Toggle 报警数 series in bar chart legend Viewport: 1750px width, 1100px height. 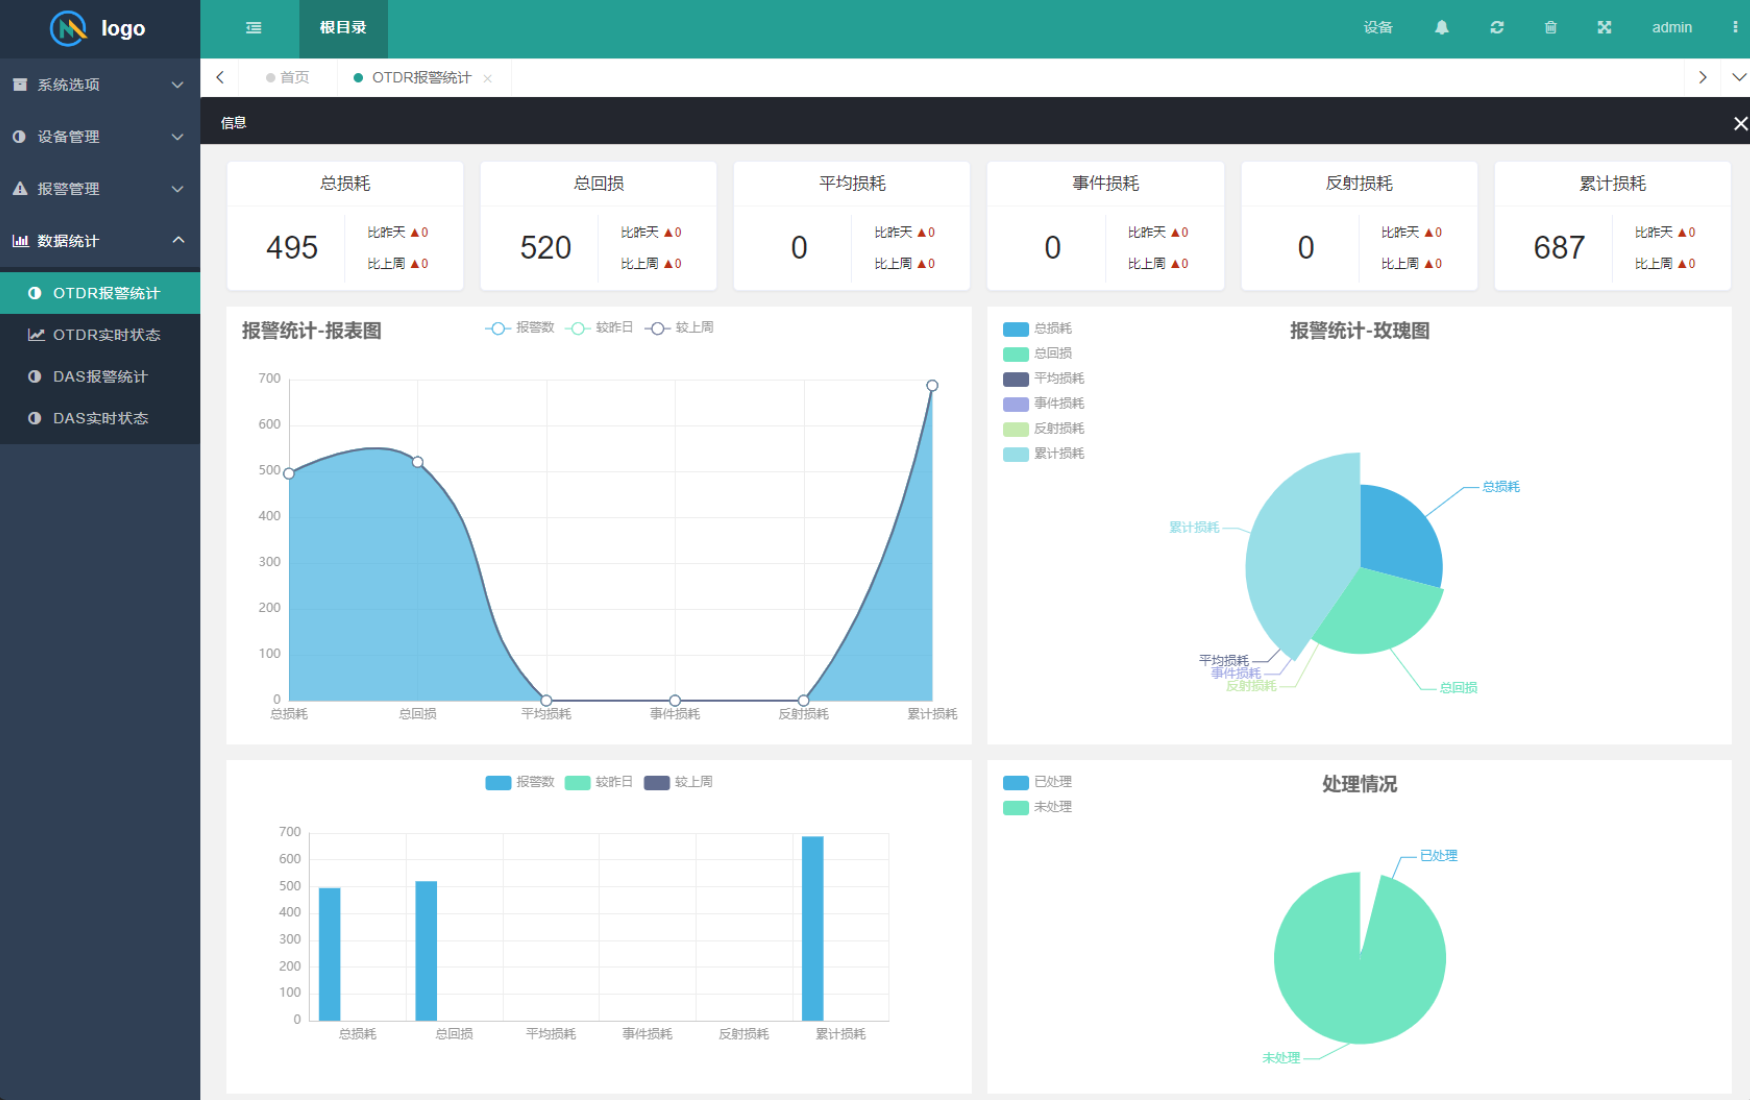(520, 782)
